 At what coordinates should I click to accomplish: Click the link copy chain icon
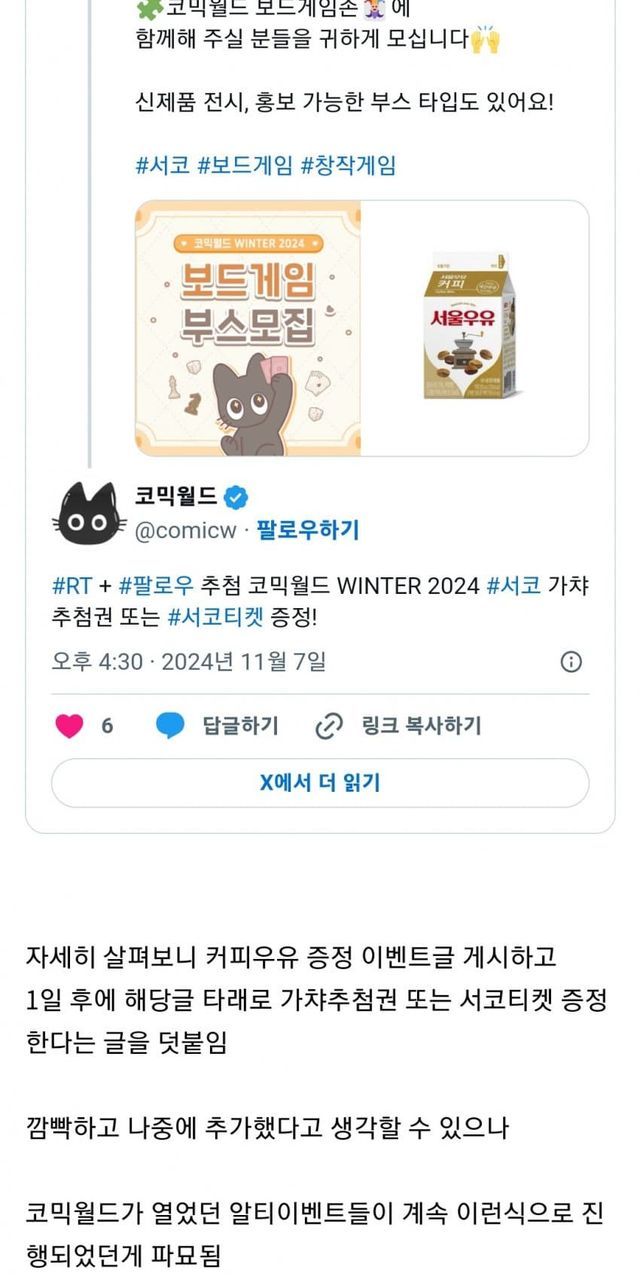coord(329,726)
